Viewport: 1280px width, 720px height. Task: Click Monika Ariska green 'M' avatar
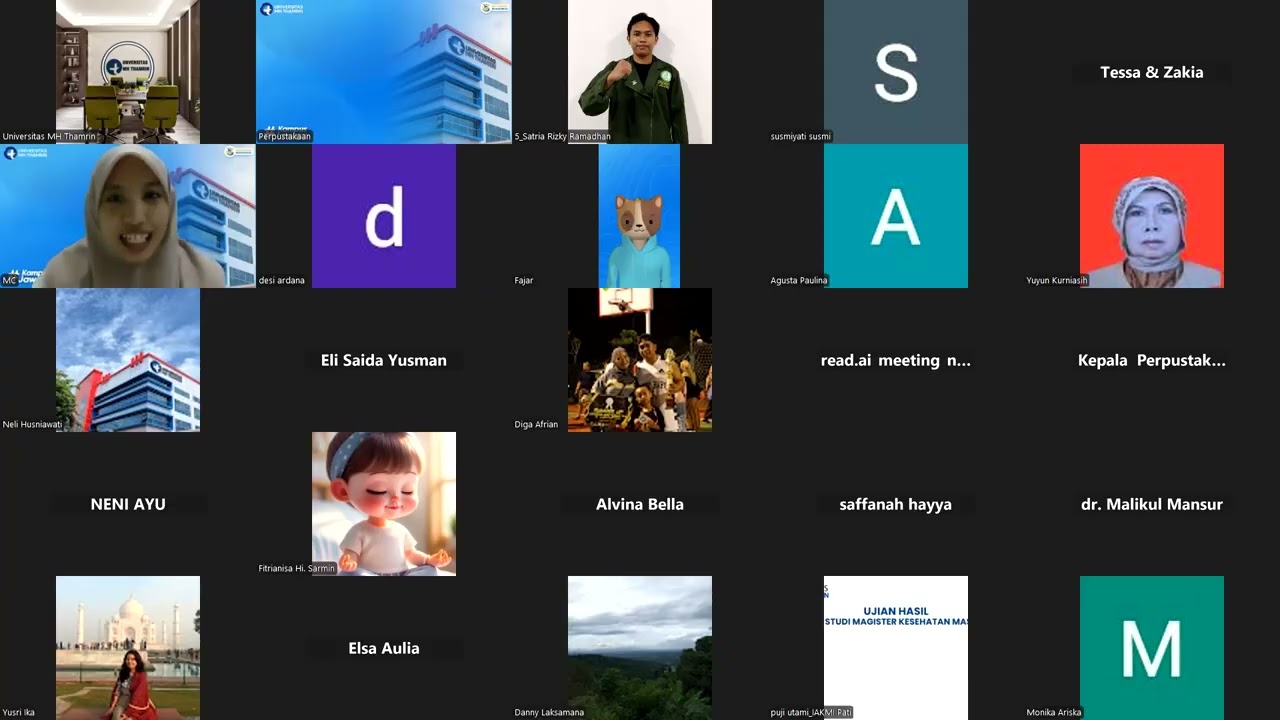point(1152,648)
